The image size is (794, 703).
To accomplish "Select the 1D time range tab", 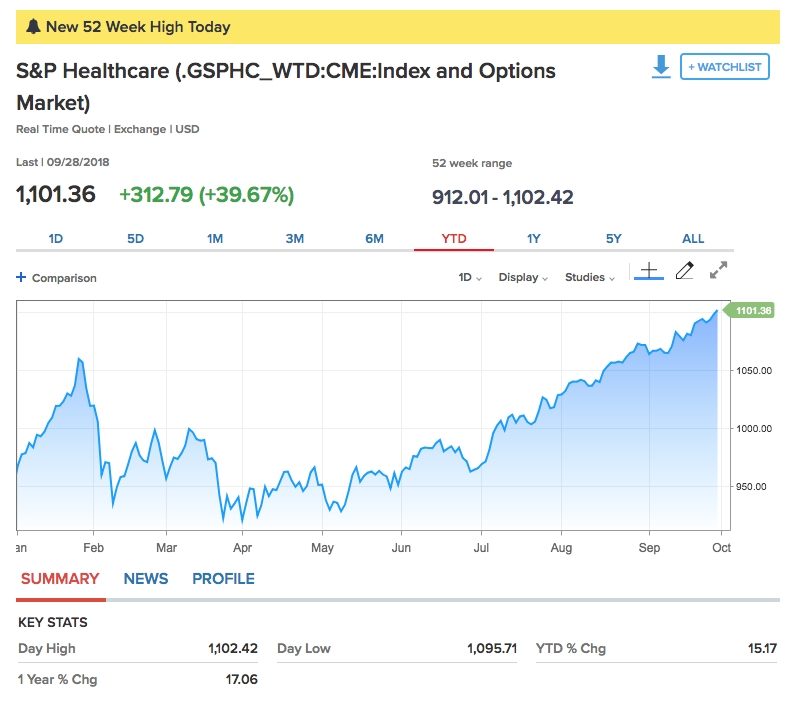I will coord(56,239).
